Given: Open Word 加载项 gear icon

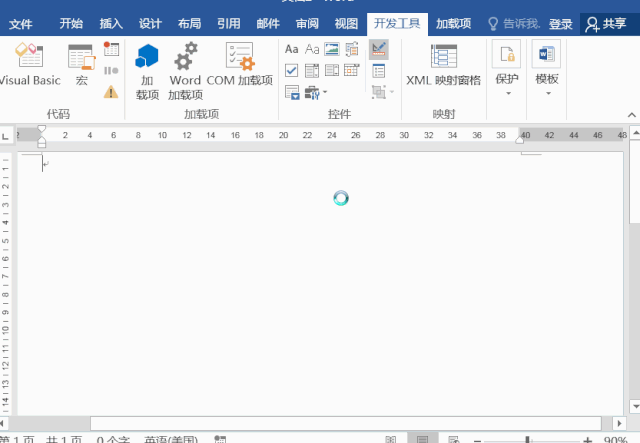Looking at the screenshot, I should (x=185, y=68).
